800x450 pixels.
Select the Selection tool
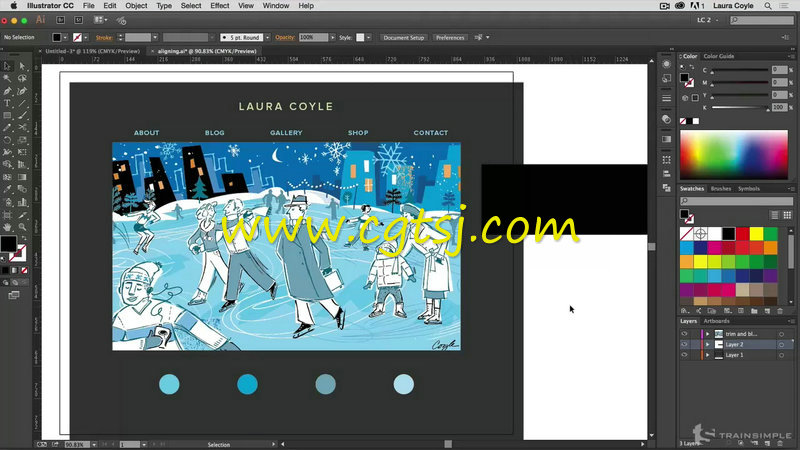point(7,66)
